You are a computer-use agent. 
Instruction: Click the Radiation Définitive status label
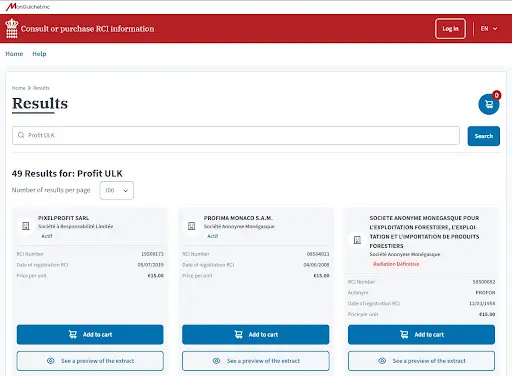tap(396, 264)
